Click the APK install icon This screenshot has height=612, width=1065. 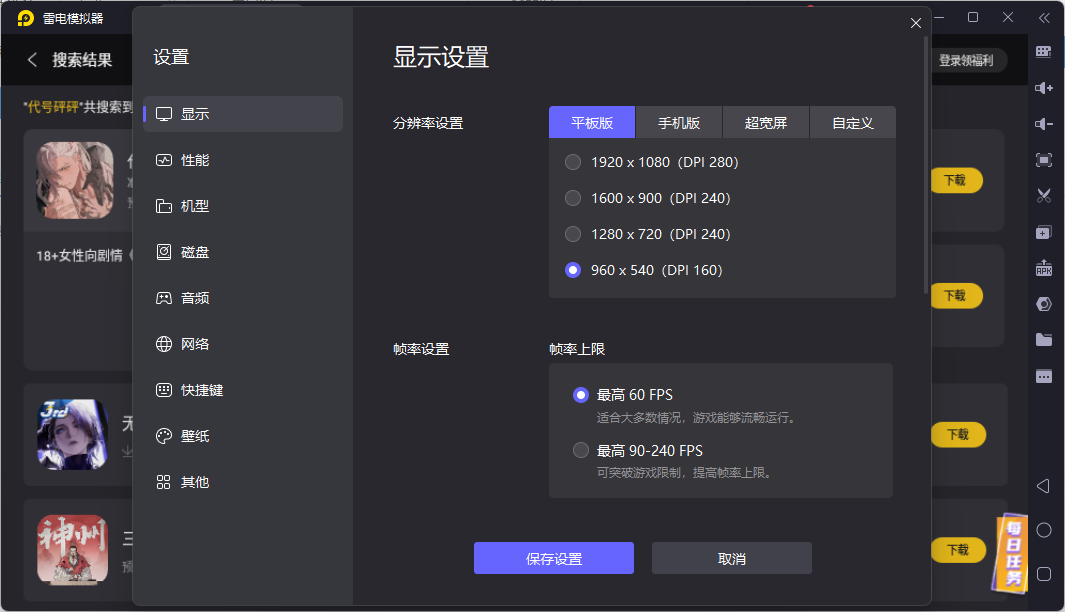pyautogui.click(x=1043, y=268)
